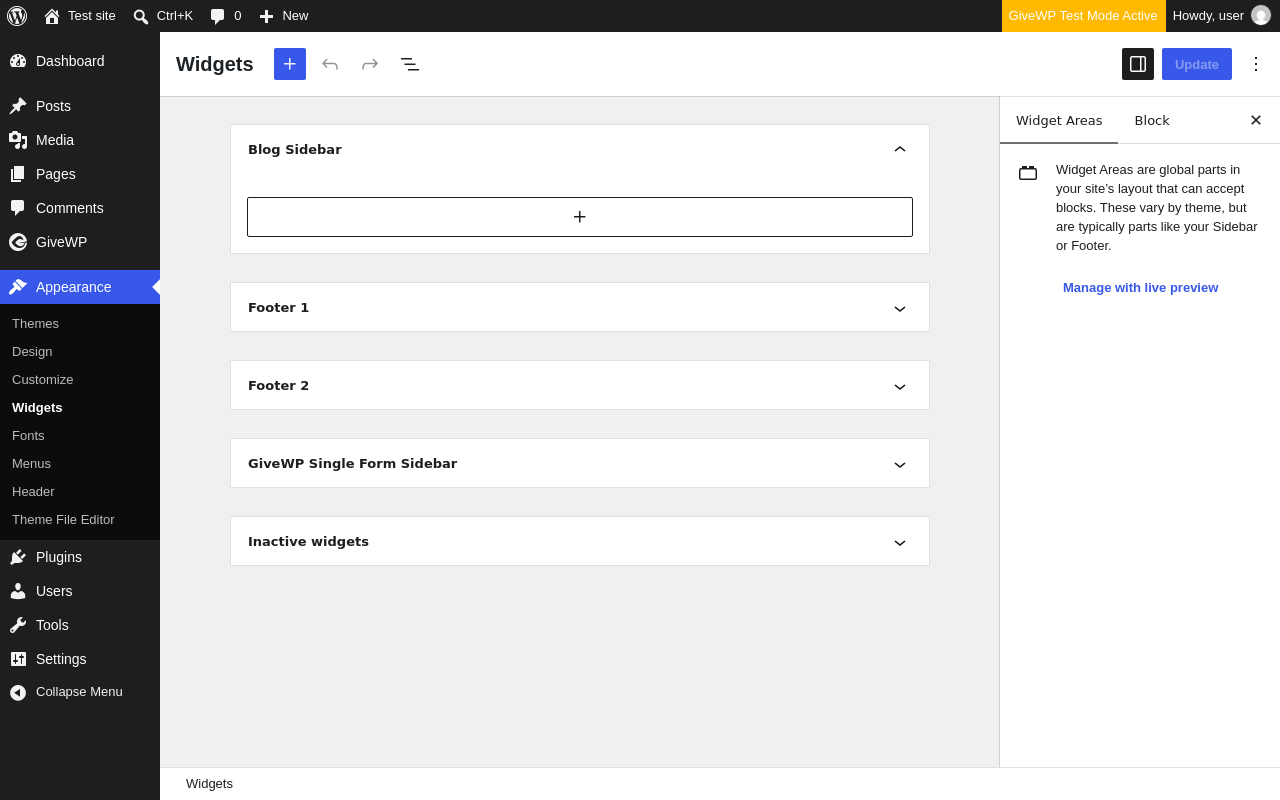Screen dimensions: 1280x800
Task: Add block in Blog Sidebar appender
Action: click(x=580, y=217)
